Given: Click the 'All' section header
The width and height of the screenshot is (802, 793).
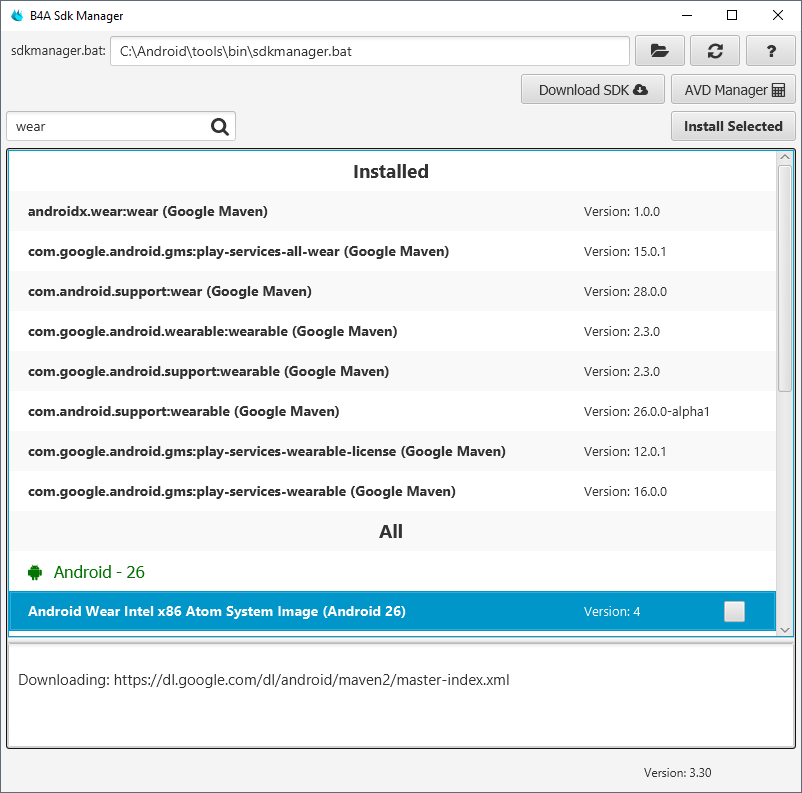Looking at the screenshot, I should tap(391, 532).
